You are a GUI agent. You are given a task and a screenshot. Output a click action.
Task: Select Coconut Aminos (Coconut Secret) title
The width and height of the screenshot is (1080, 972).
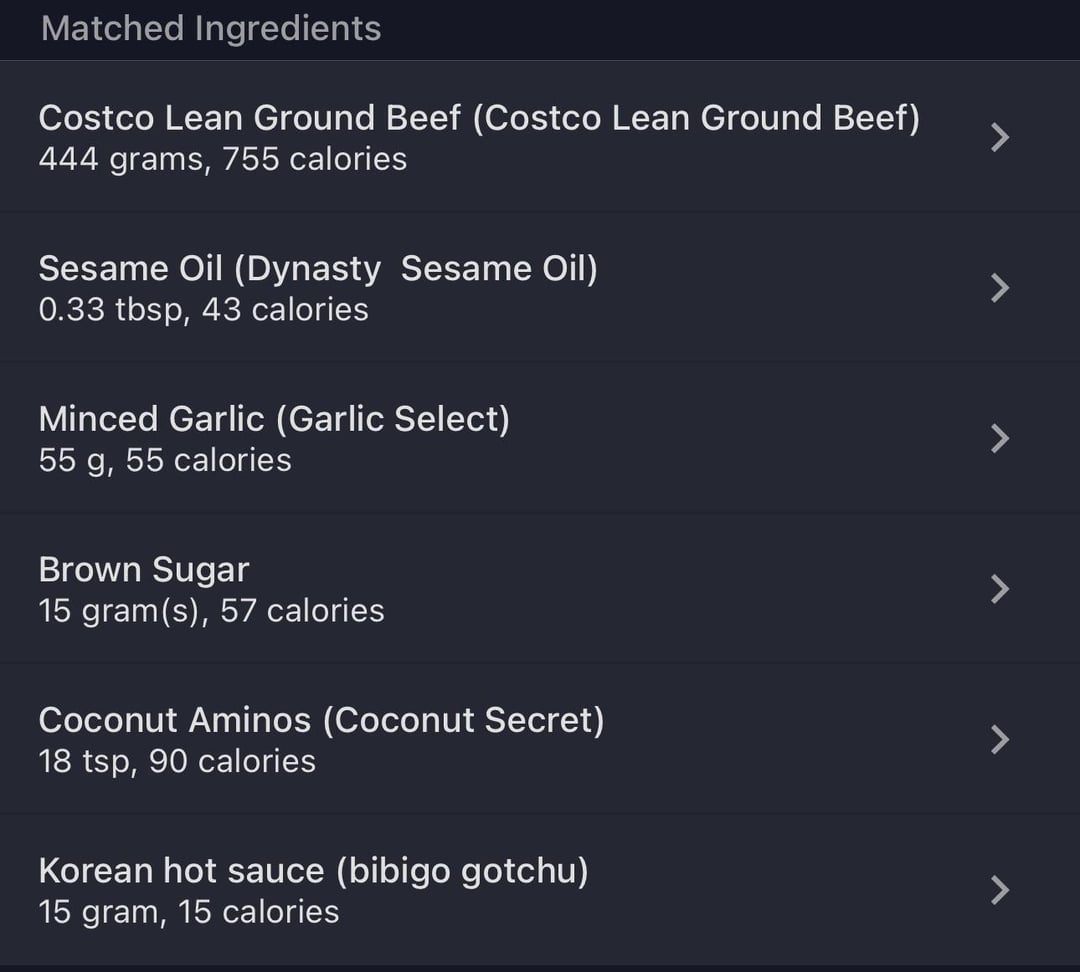pos(322,721)
